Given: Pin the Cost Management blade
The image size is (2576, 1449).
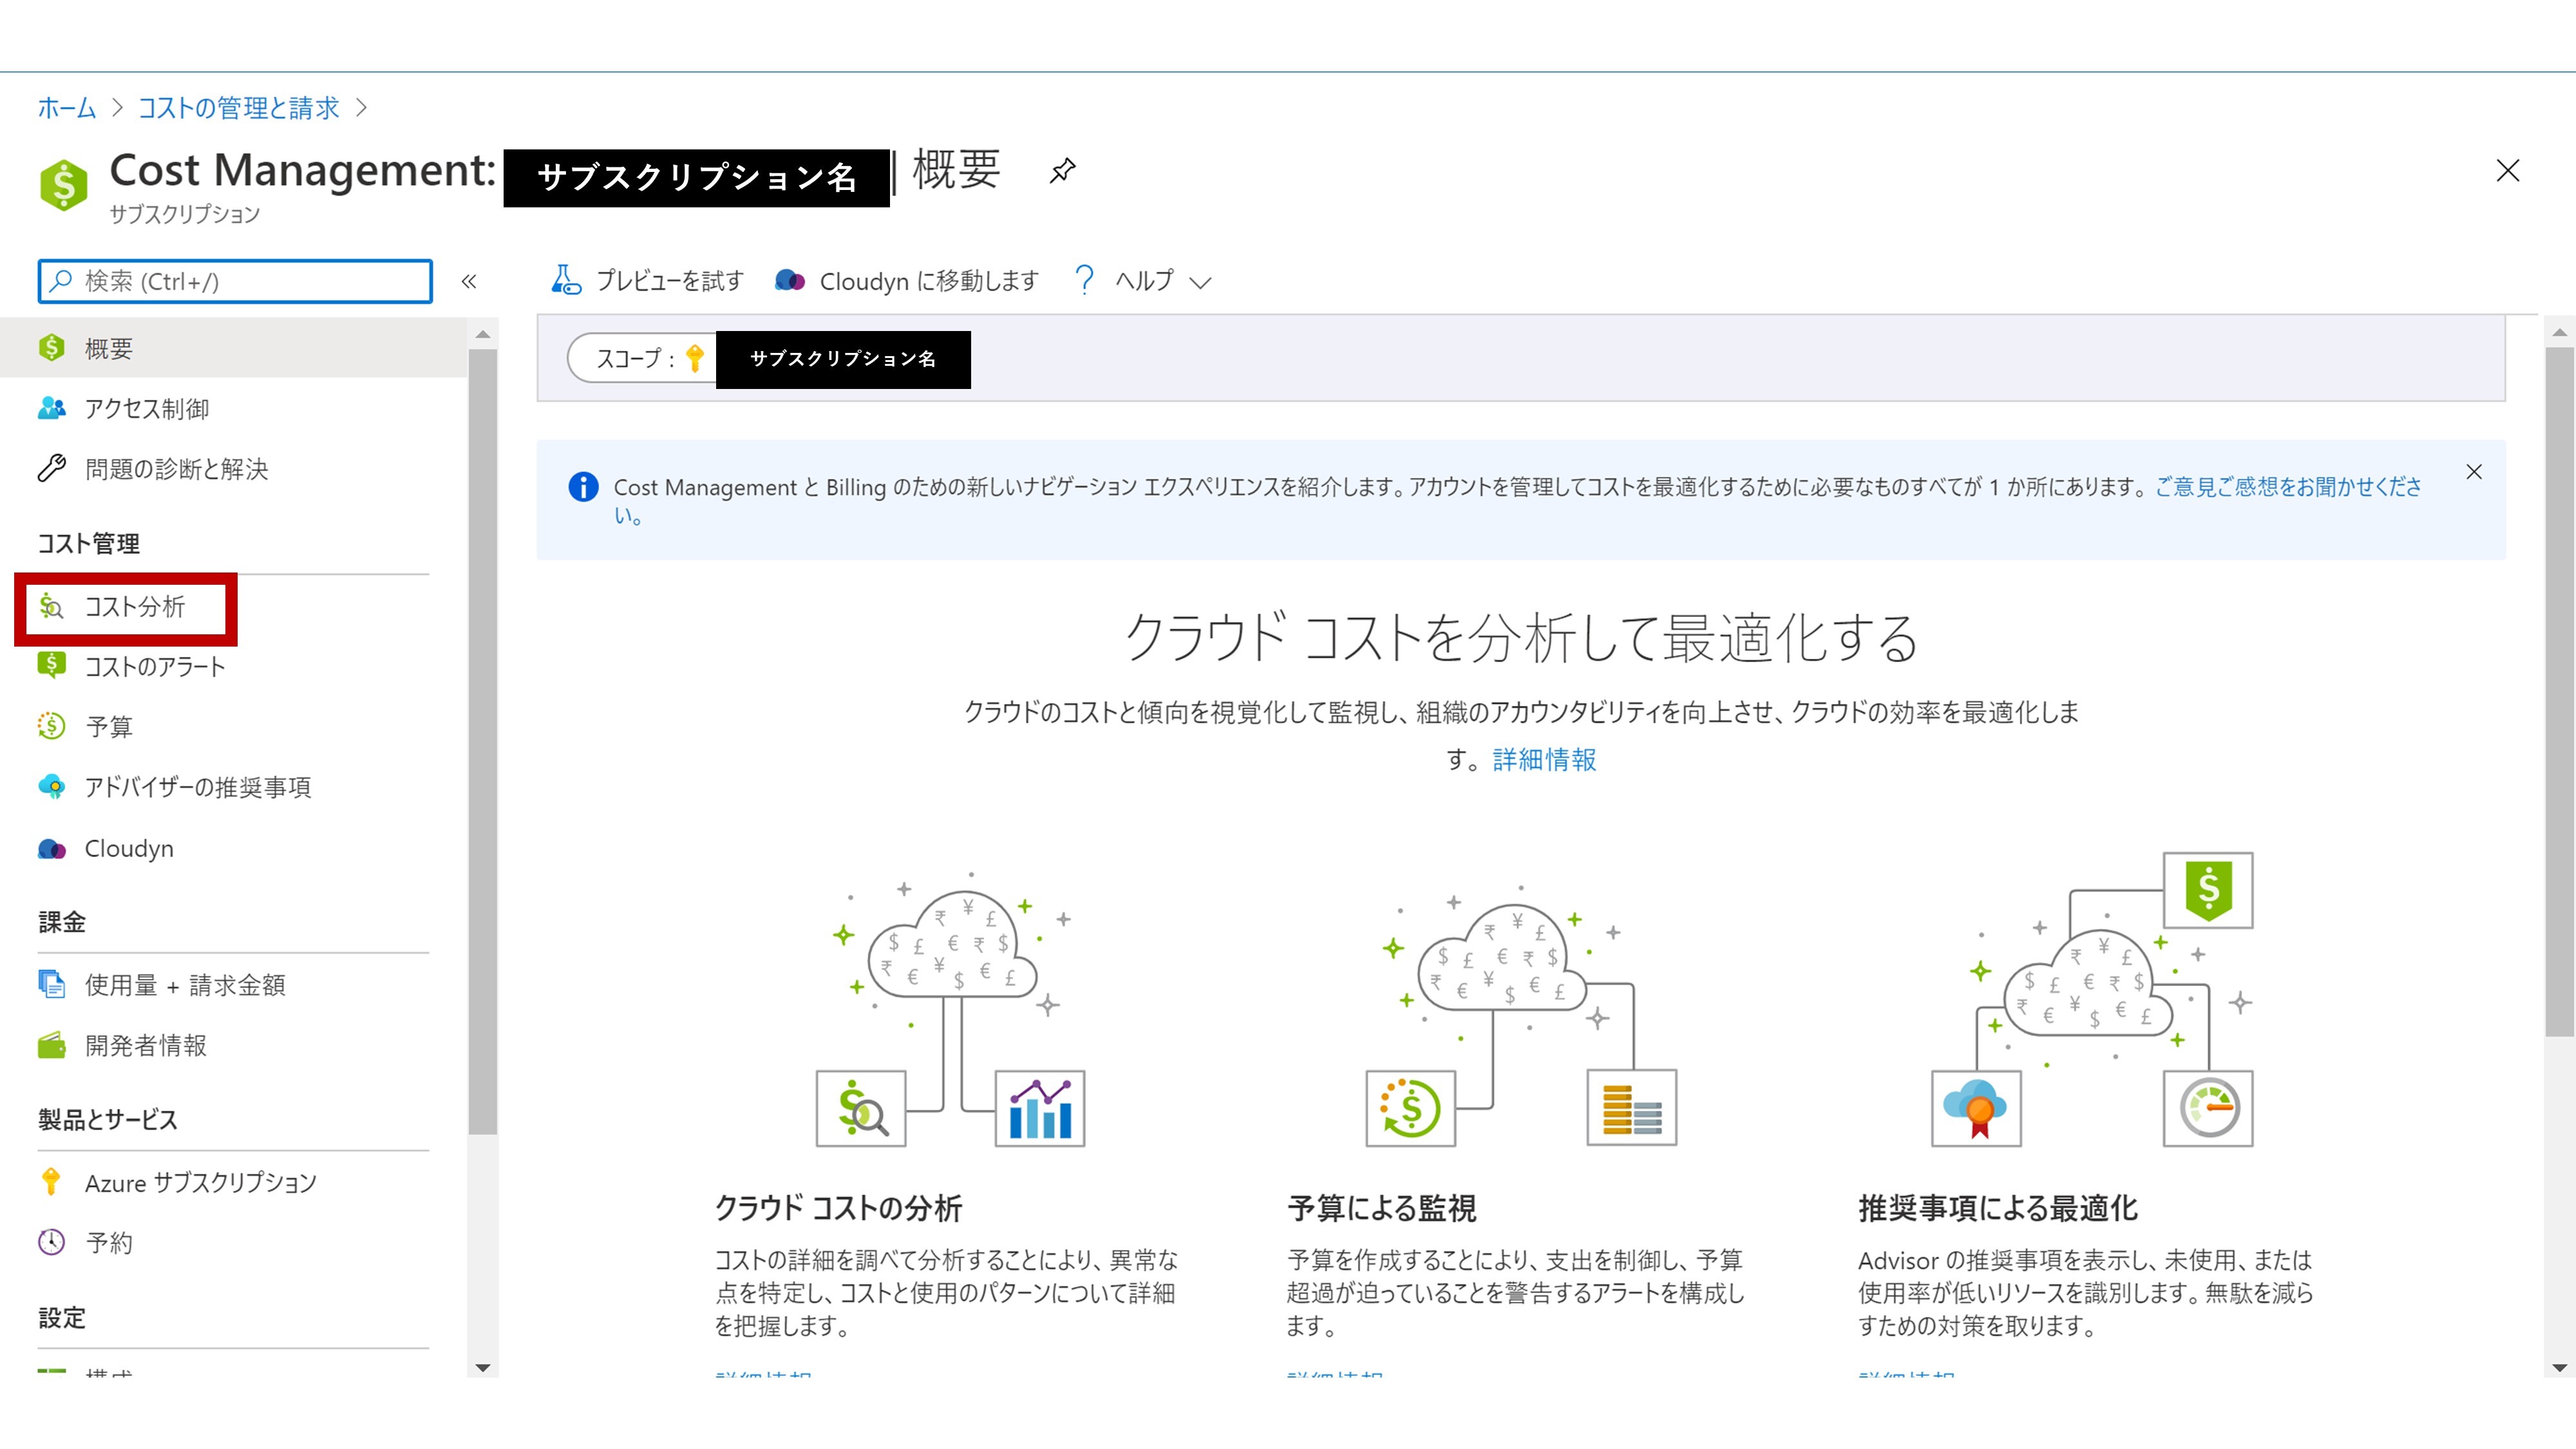Looking at the screenshot, I should click(x=1062, y=170).
